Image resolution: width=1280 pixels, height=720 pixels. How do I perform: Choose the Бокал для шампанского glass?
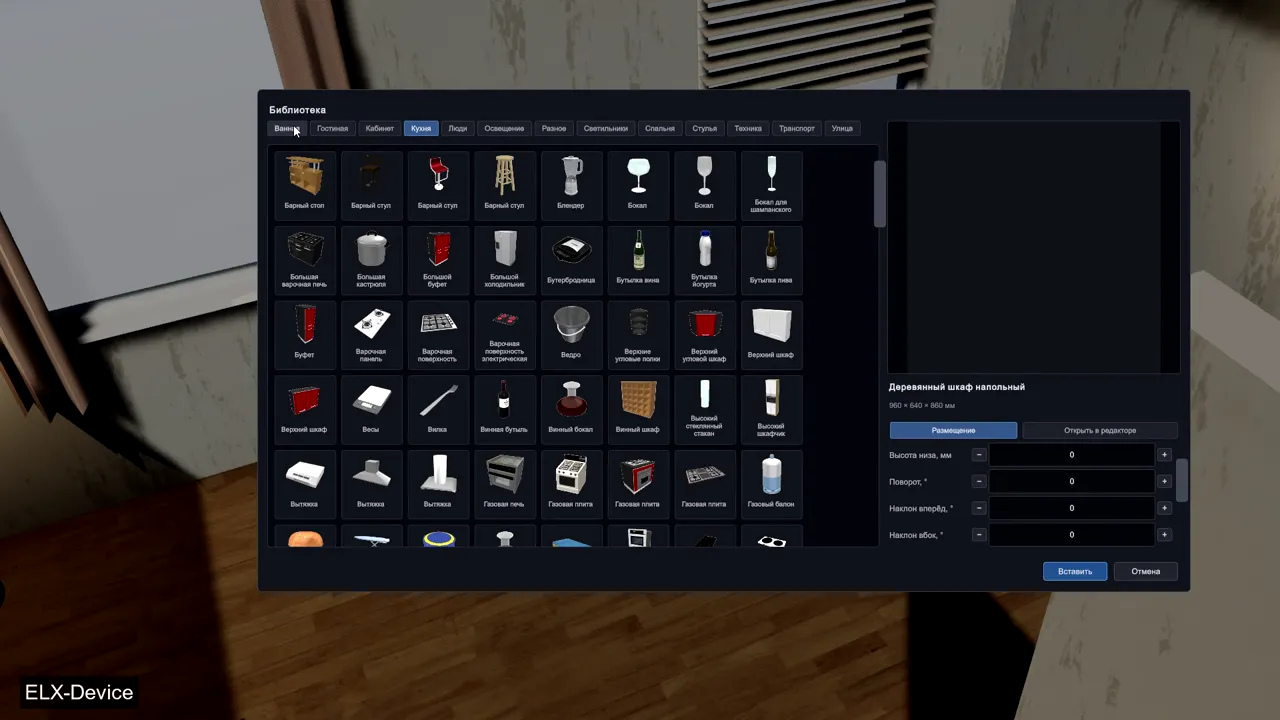pyautogui.click(x=771, y=184)
